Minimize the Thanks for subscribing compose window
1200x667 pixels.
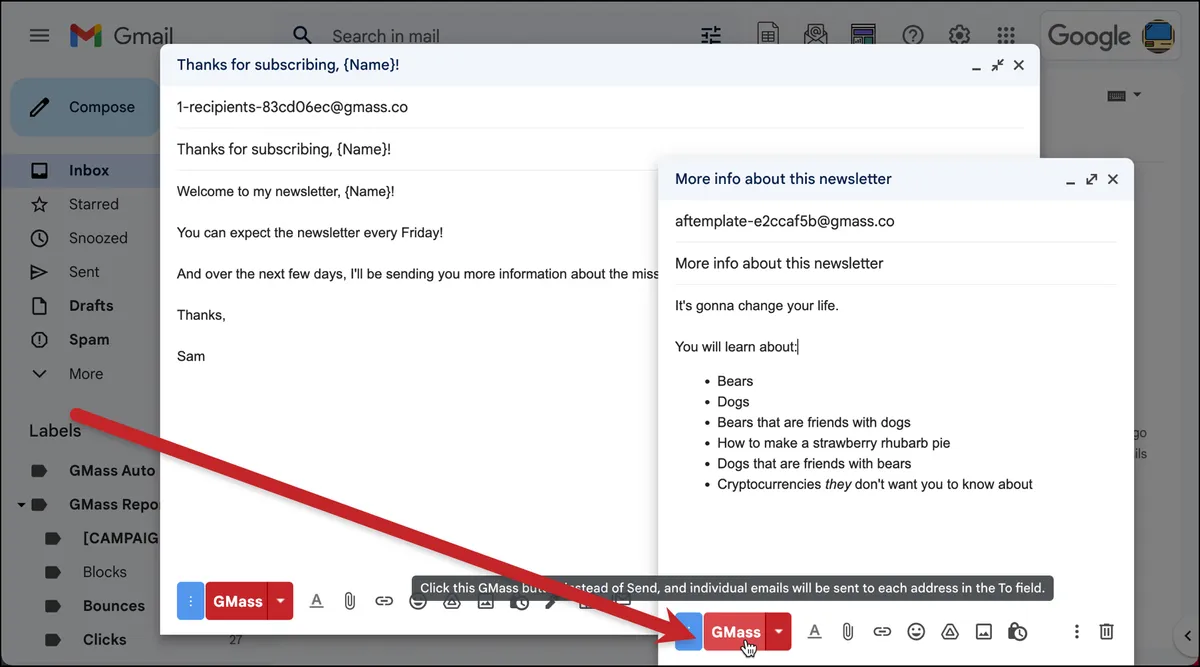[x=976, y=66]
